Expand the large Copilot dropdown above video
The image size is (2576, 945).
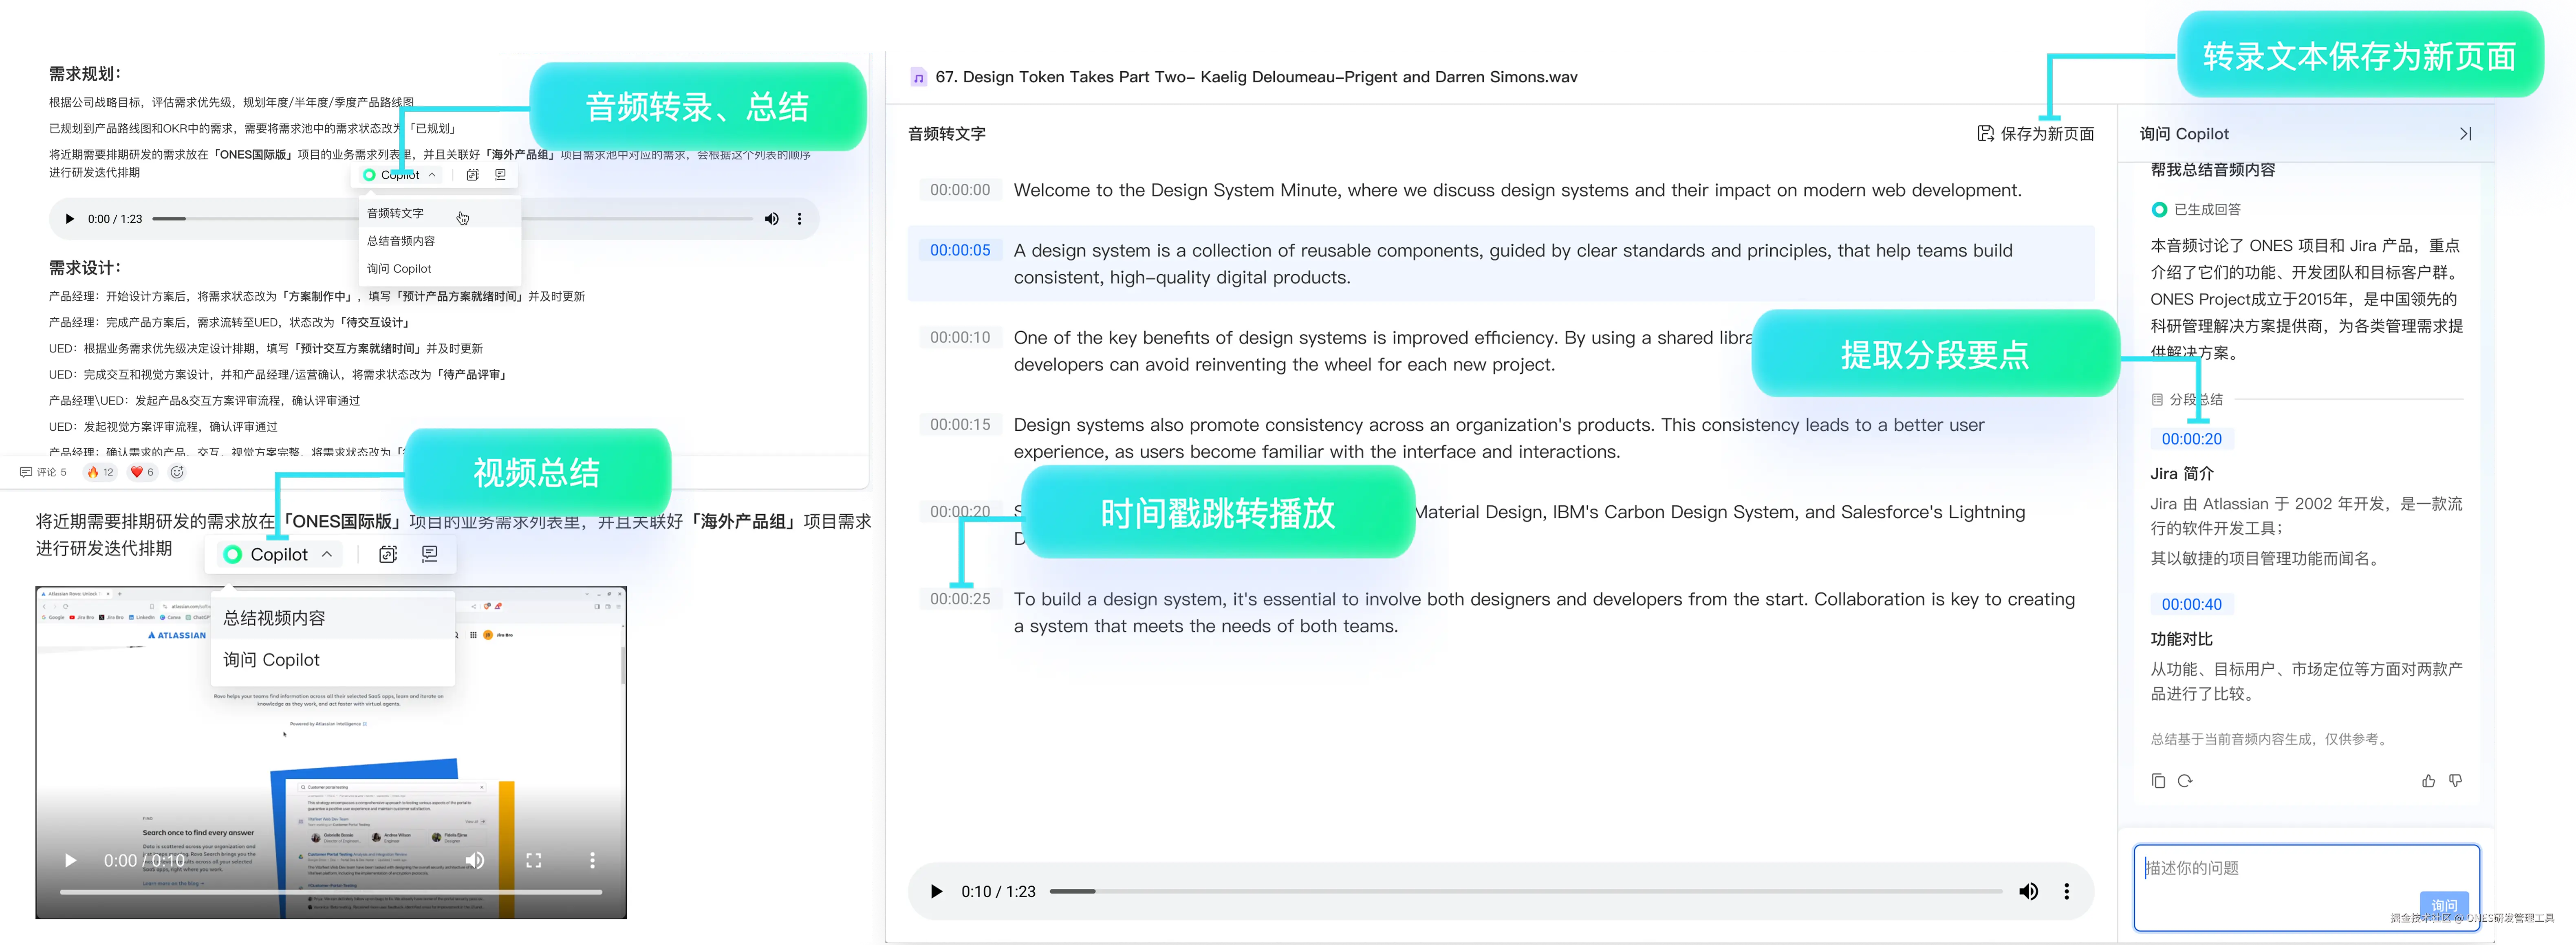[x=279, y=554]
